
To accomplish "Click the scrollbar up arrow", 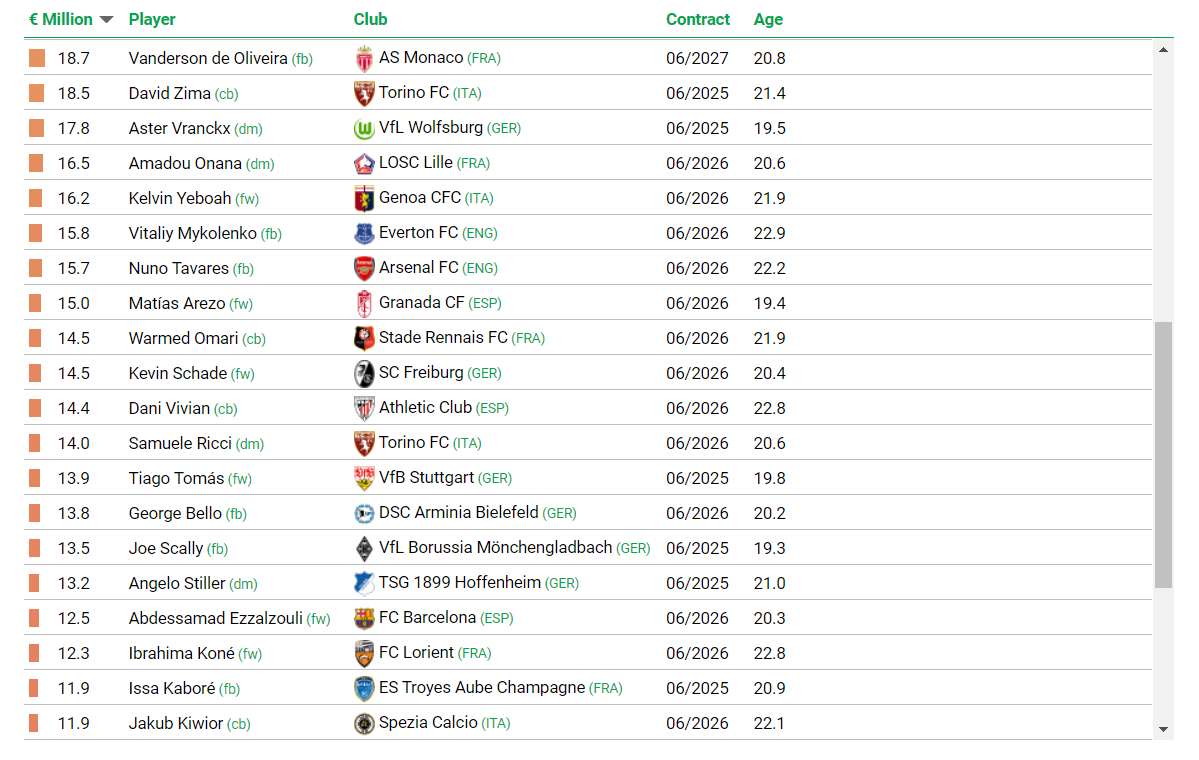I will [1163, 50].
